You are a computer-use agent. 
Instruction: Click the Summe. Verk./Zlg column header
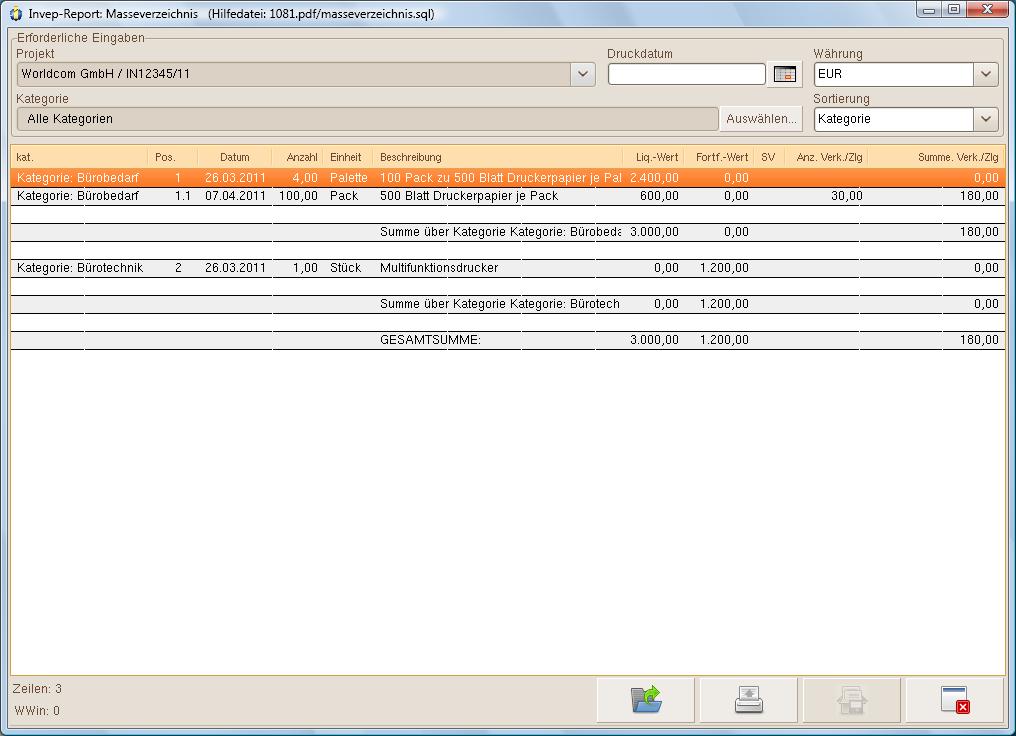(937, 157)
